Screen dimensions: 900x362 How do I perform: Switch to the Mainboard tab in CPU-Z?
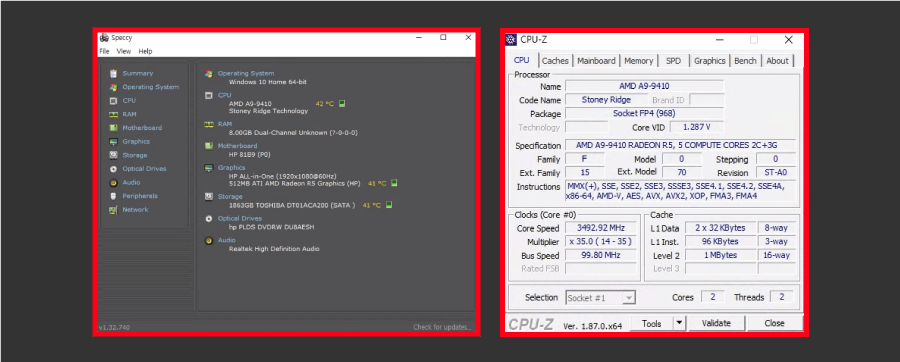596,61
